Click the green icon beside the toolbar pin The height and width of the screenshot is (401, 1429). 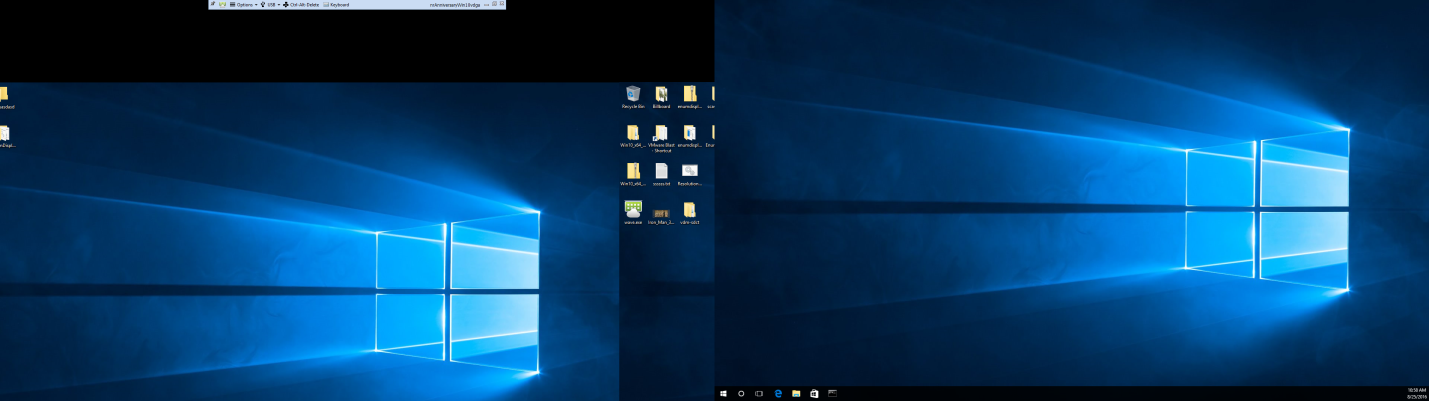point(222,4)
